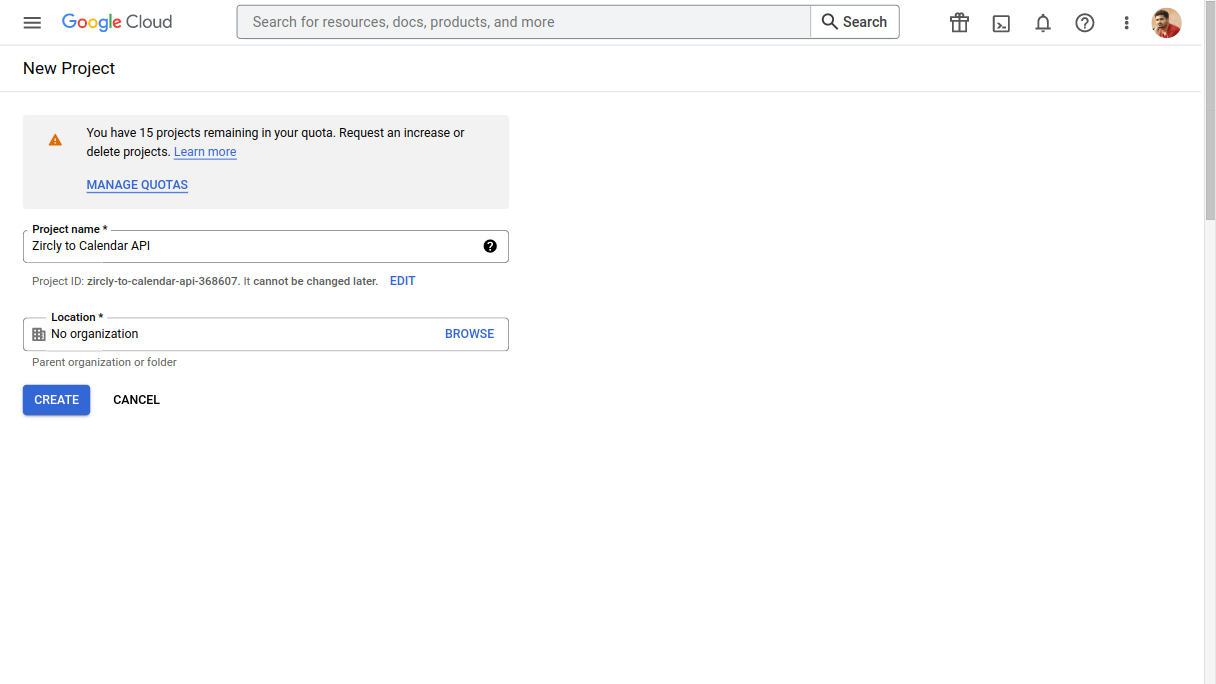
Task: Open the help question mark menu
Action: pos(1085,23)
